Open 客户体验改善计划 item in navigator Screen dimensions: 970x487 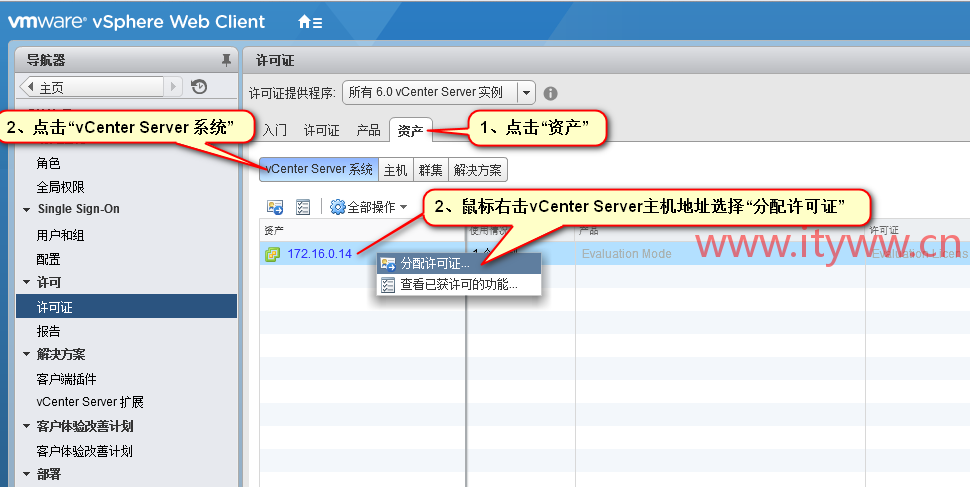[85, 451]
